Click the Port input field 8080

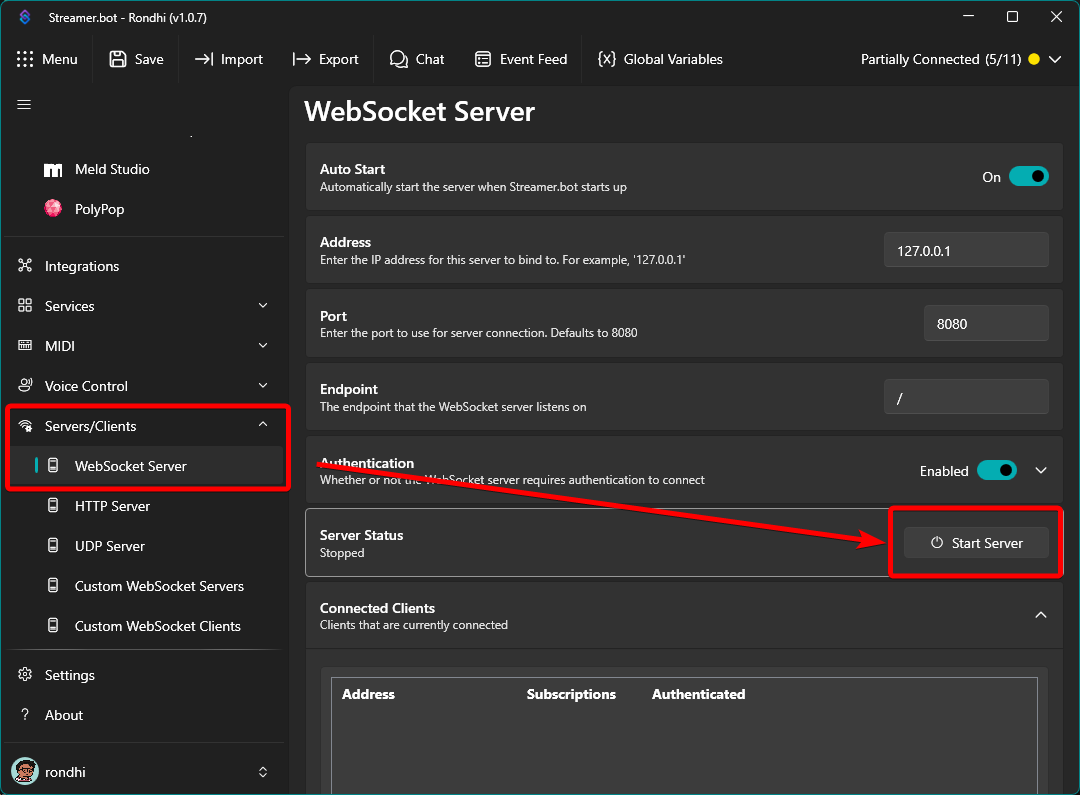point(986,323)
